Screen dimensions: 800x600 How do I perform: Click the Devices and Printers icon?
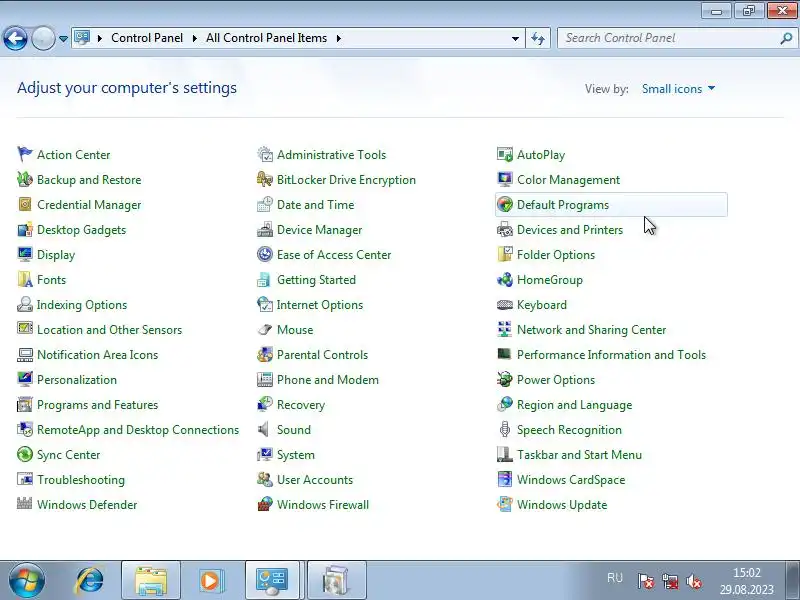point(505,230)
